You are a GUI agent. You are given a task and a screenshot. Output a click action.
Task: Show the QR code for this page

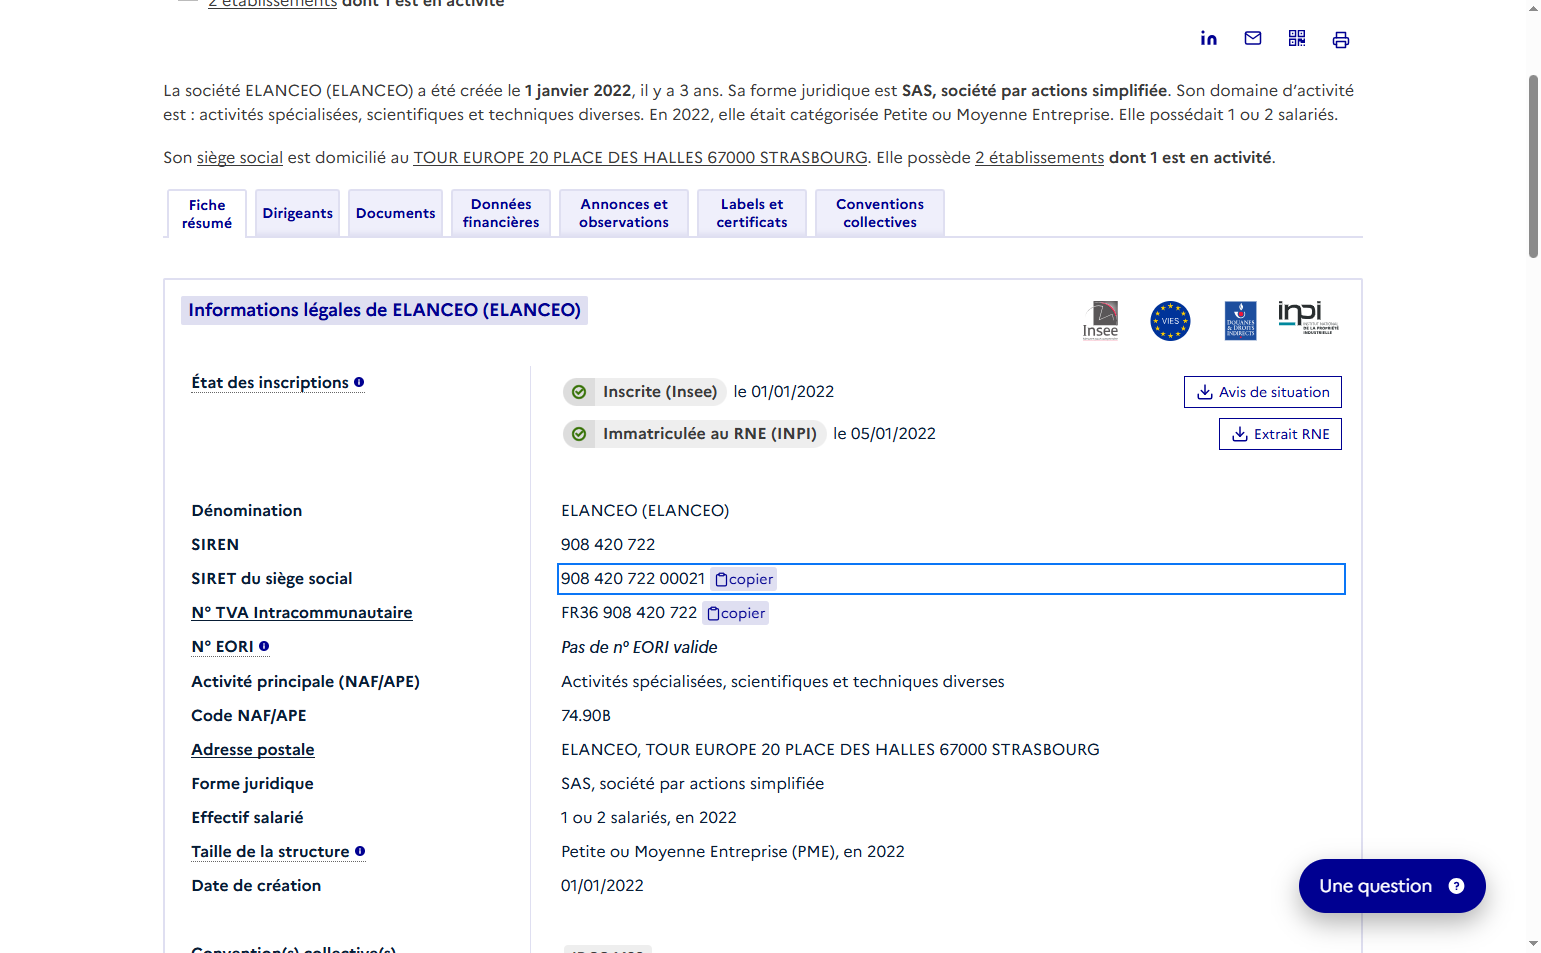(x=1297, y=39)
